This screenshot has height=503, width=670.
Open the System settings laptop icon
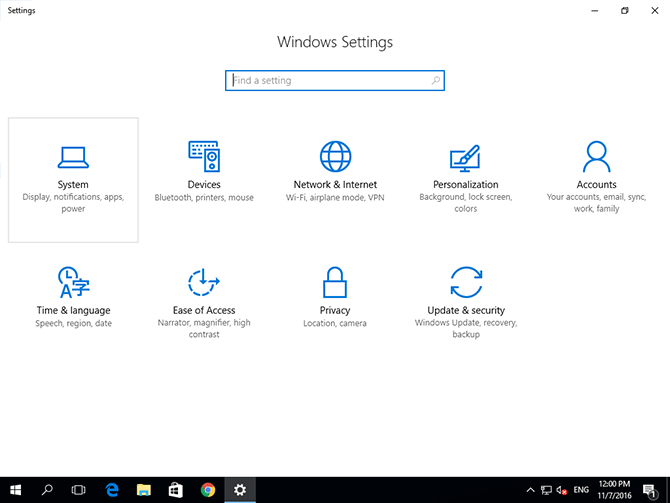coord(73,157)
